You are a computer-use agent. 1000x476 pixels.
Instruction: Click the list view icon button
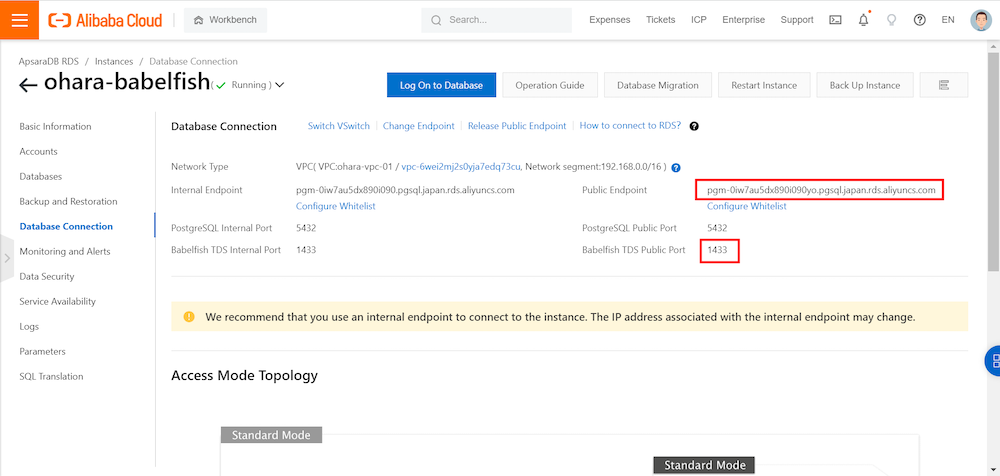click(x=943, y=85)
